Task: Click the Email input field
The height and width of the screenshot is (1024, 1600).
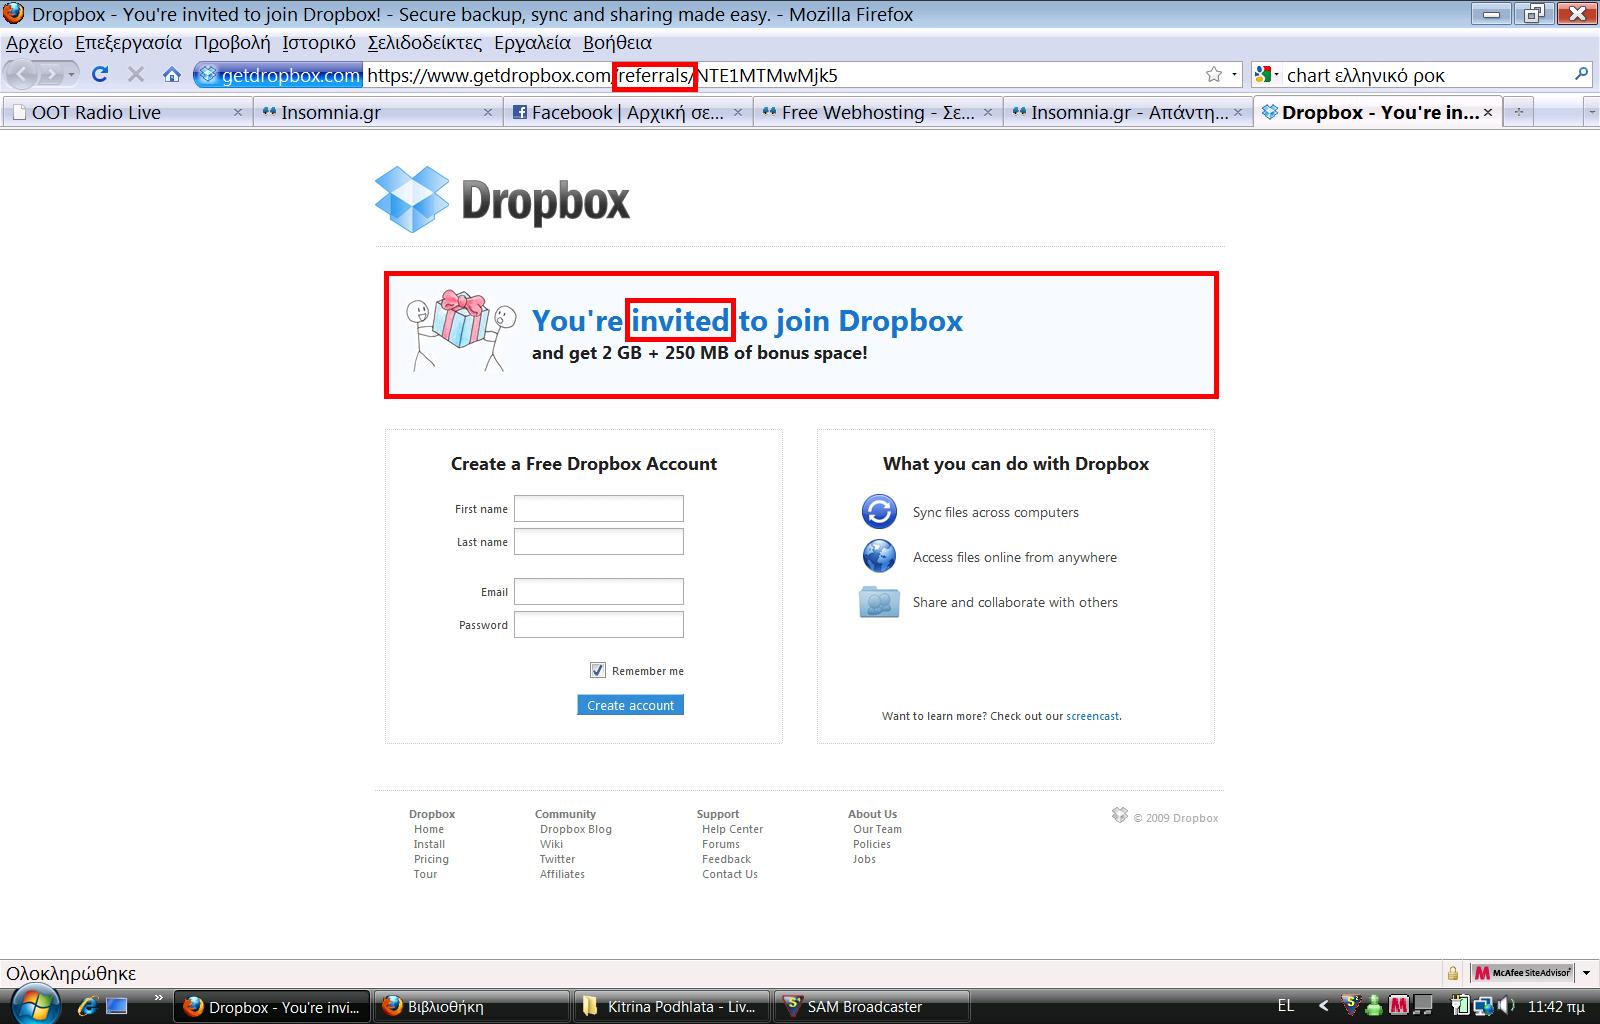Action: pos(599,591)
